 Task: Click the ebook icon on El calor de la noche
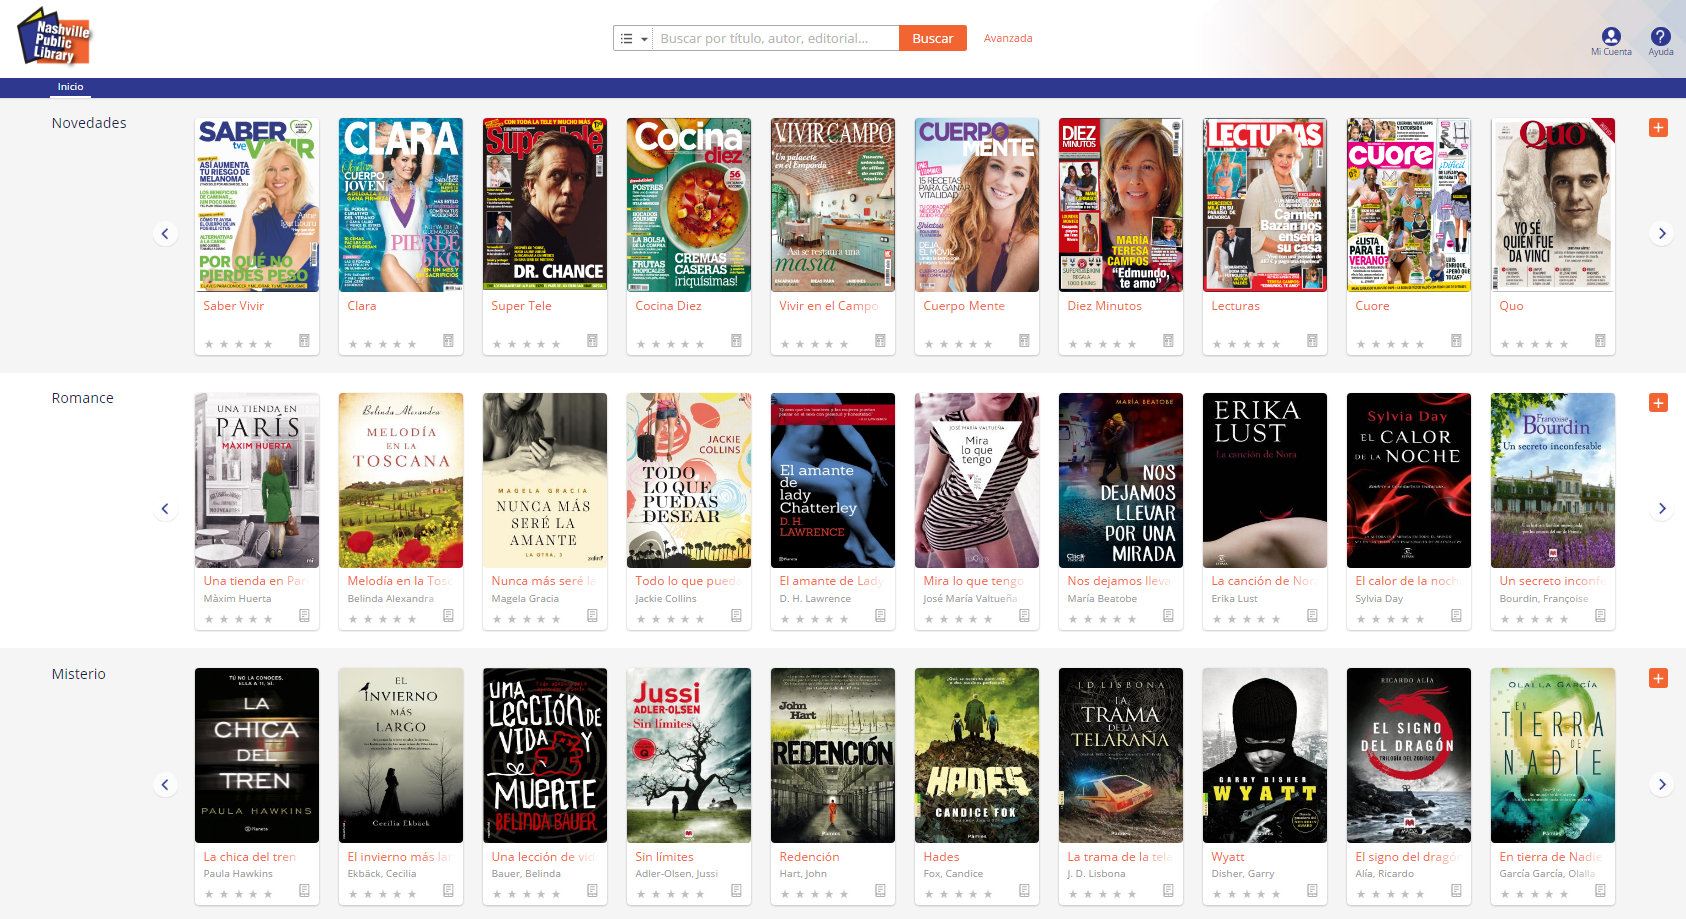point(1456,616)
